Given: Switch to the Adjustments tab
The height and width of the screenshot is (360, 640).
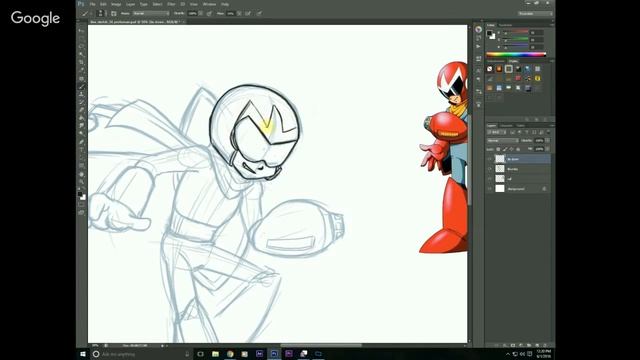Looking at the screenshot, I should 496,61.
